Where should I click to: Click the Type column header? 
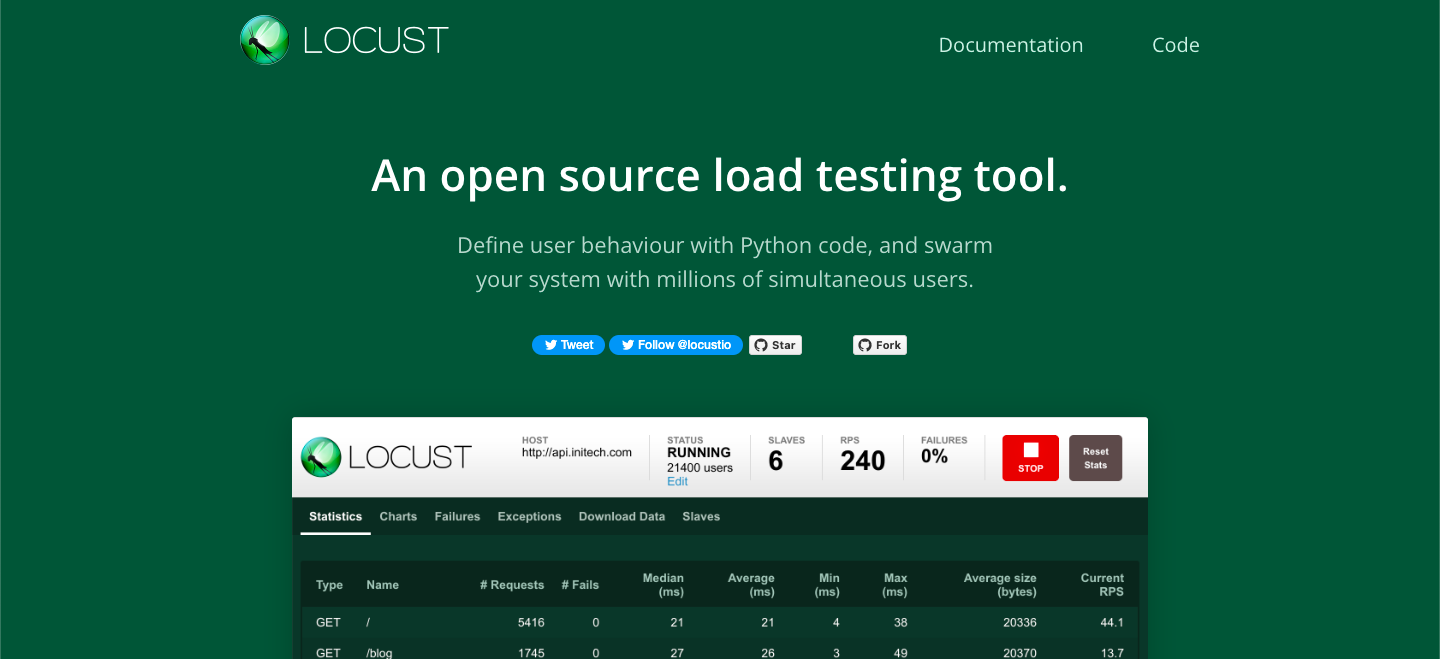pos(329,585)
